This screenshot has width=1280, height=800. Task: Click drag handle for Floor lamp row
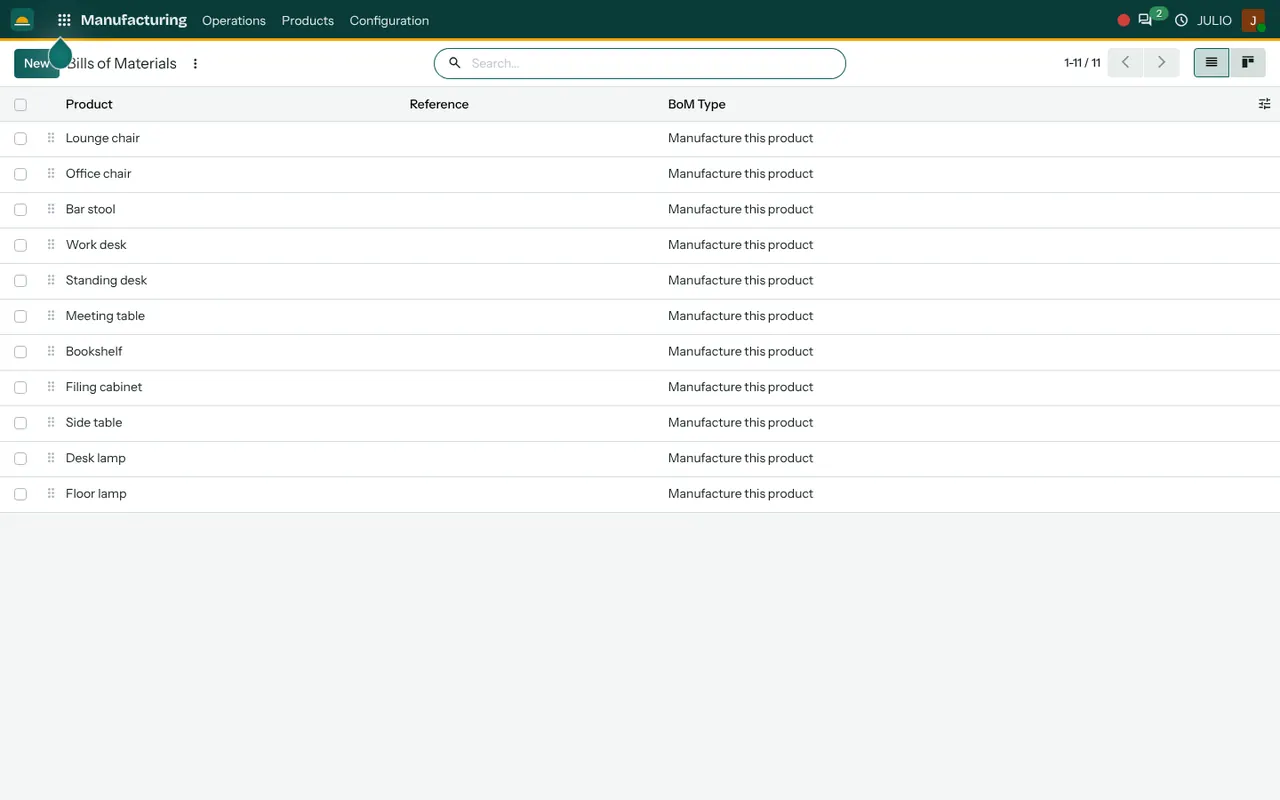51,493
